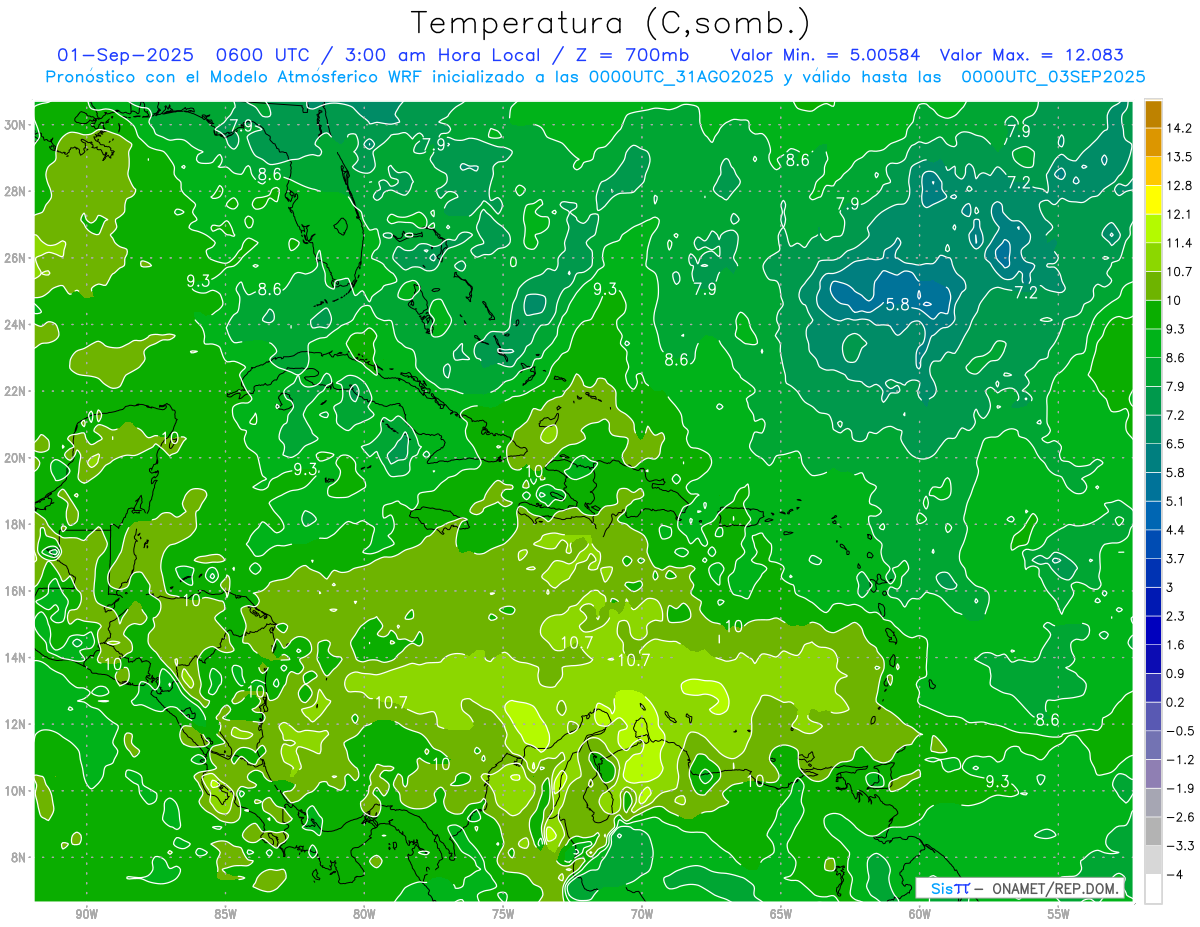Screen dimensions: 1200x927
Task: Click the "5.8" contour label in the cold pool
Action: [x=898, y=305]
